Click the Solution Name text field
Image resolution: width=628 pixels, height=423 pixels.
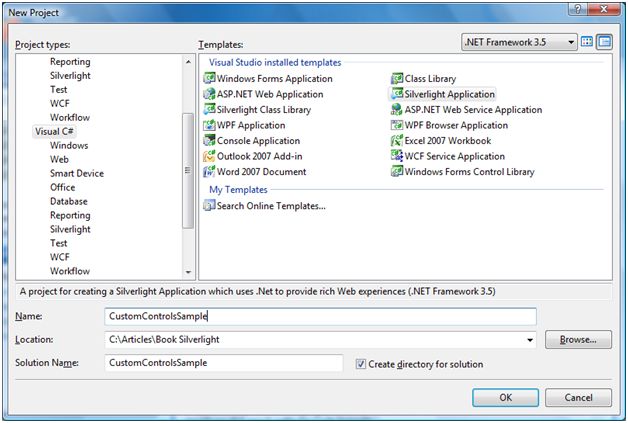[x=224, y=363]
